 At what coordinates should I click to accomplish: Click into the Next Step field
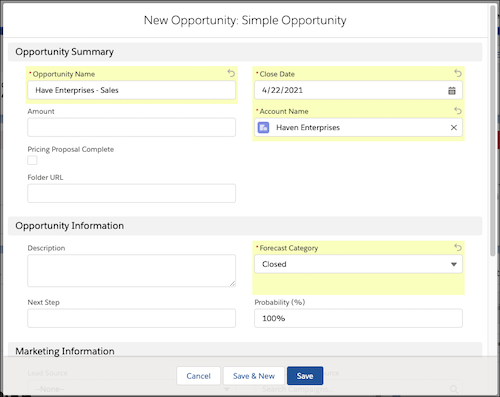[132, 318]
